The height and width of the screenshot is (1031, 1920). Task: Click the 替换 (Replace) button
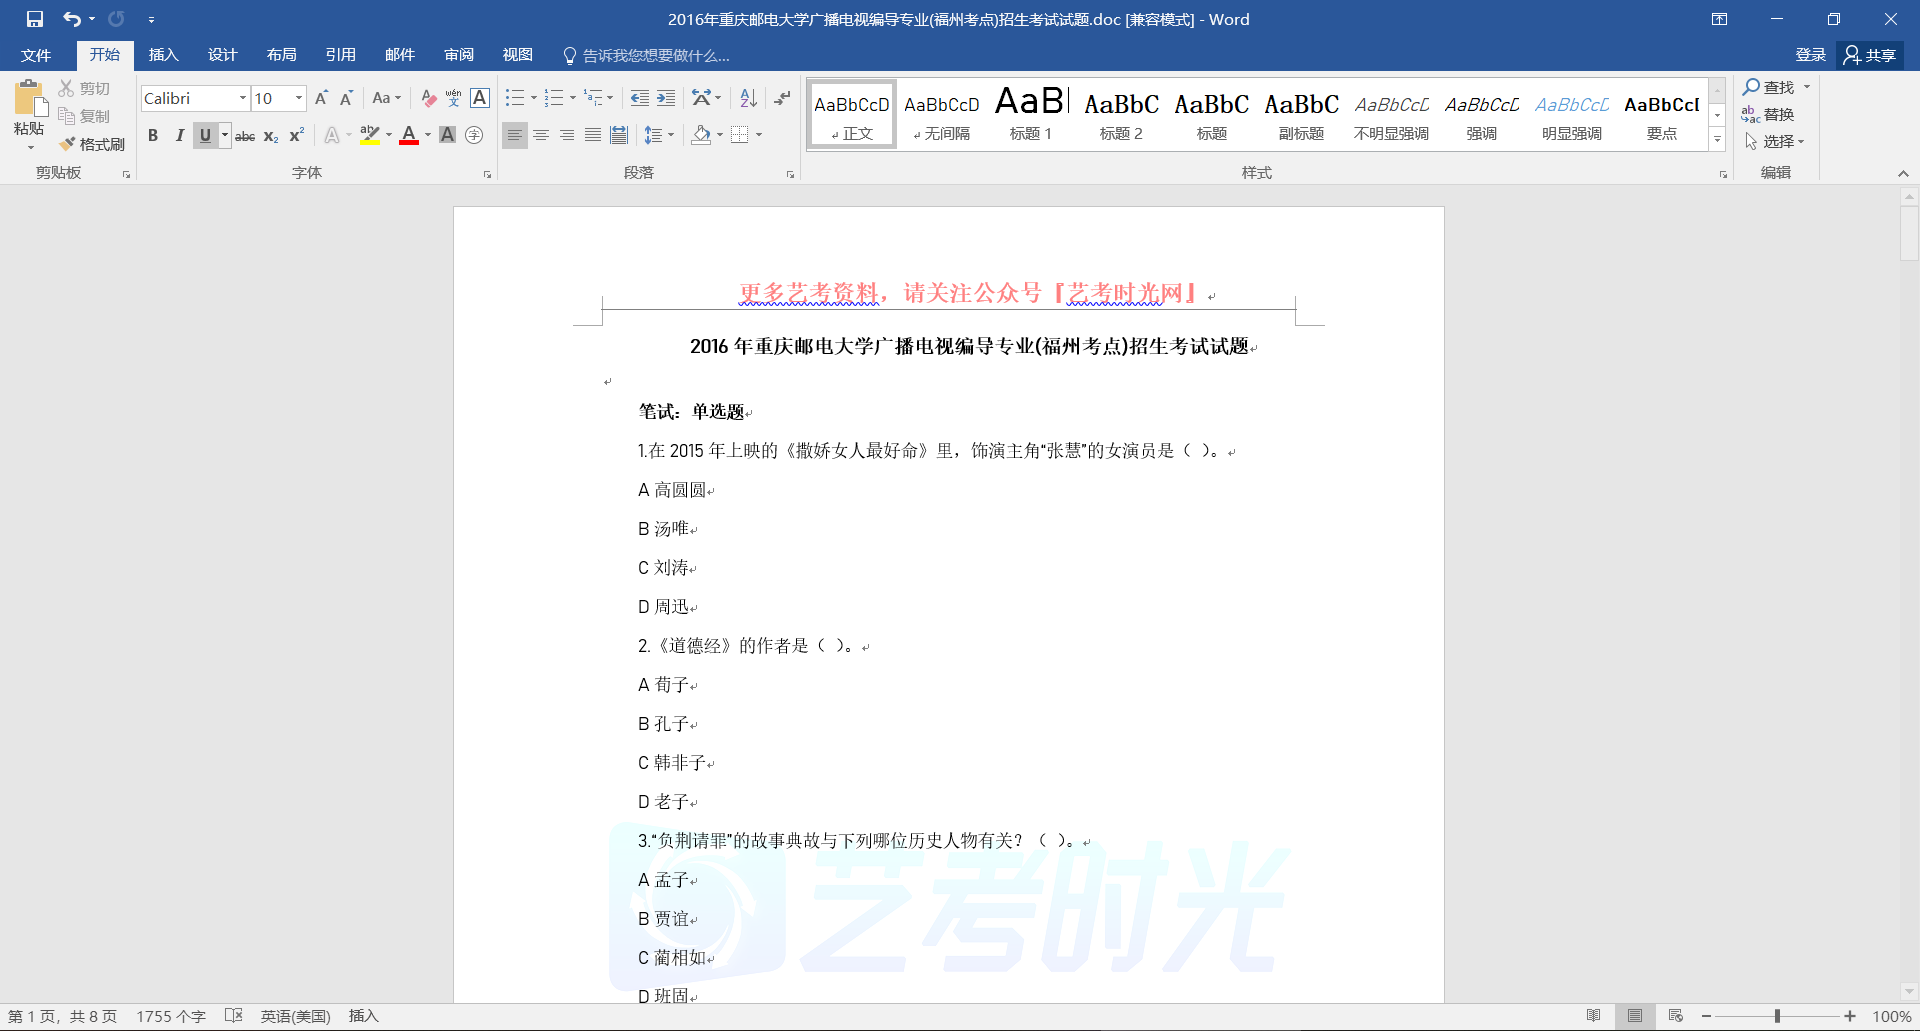point(1768,114)
